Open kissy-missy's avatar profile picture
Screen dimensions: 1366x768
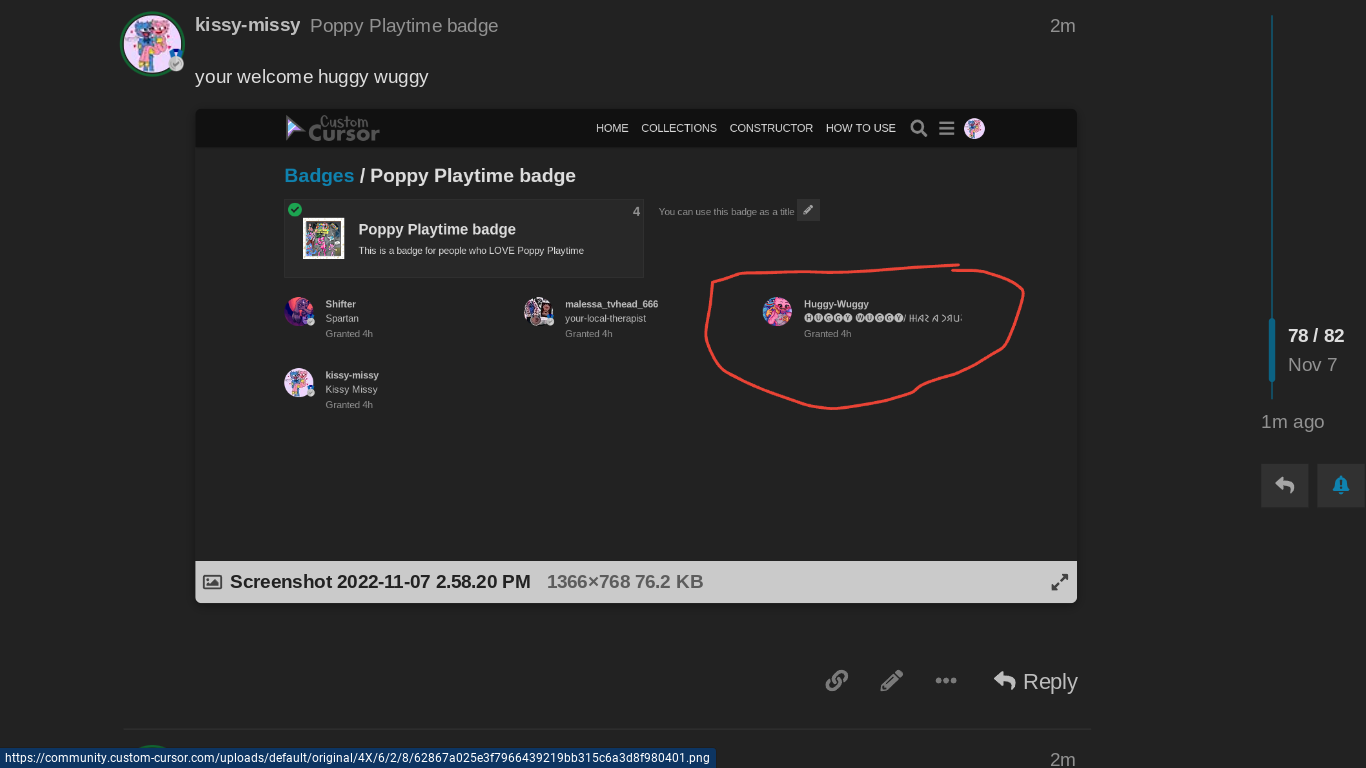[152, 43]
